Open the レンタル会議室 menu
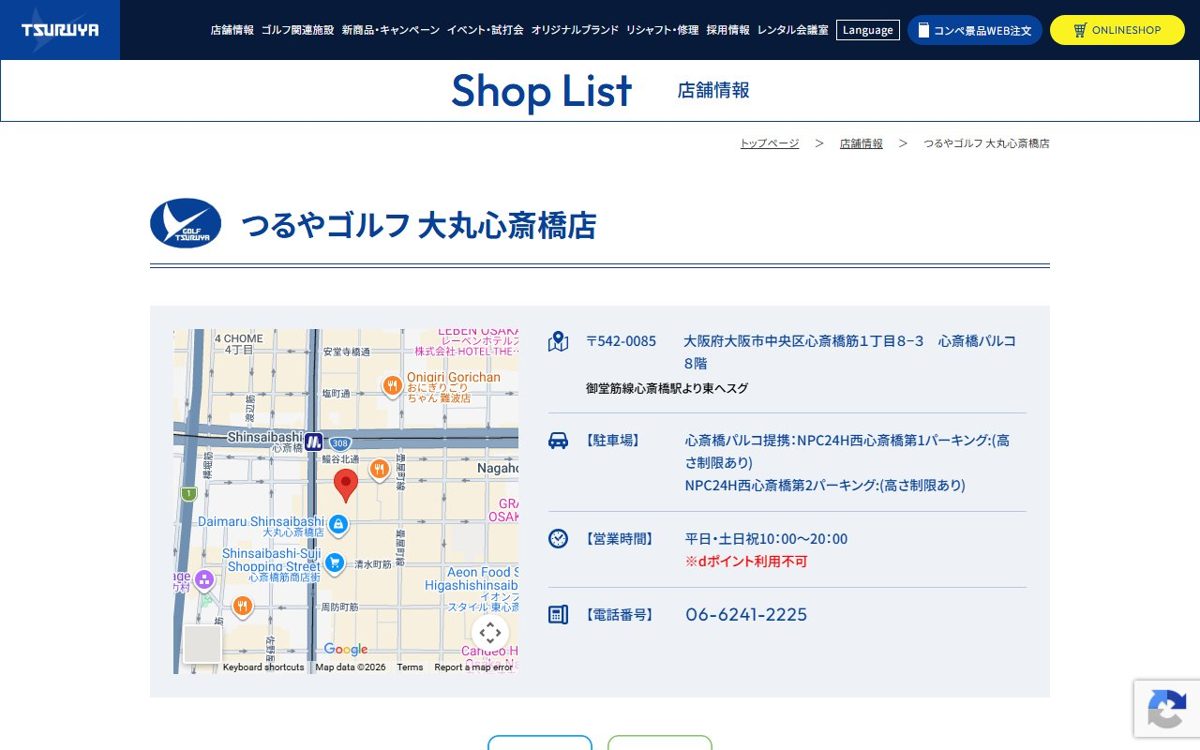Viewport: 1200px width, 750px height. tap(793, 30)
